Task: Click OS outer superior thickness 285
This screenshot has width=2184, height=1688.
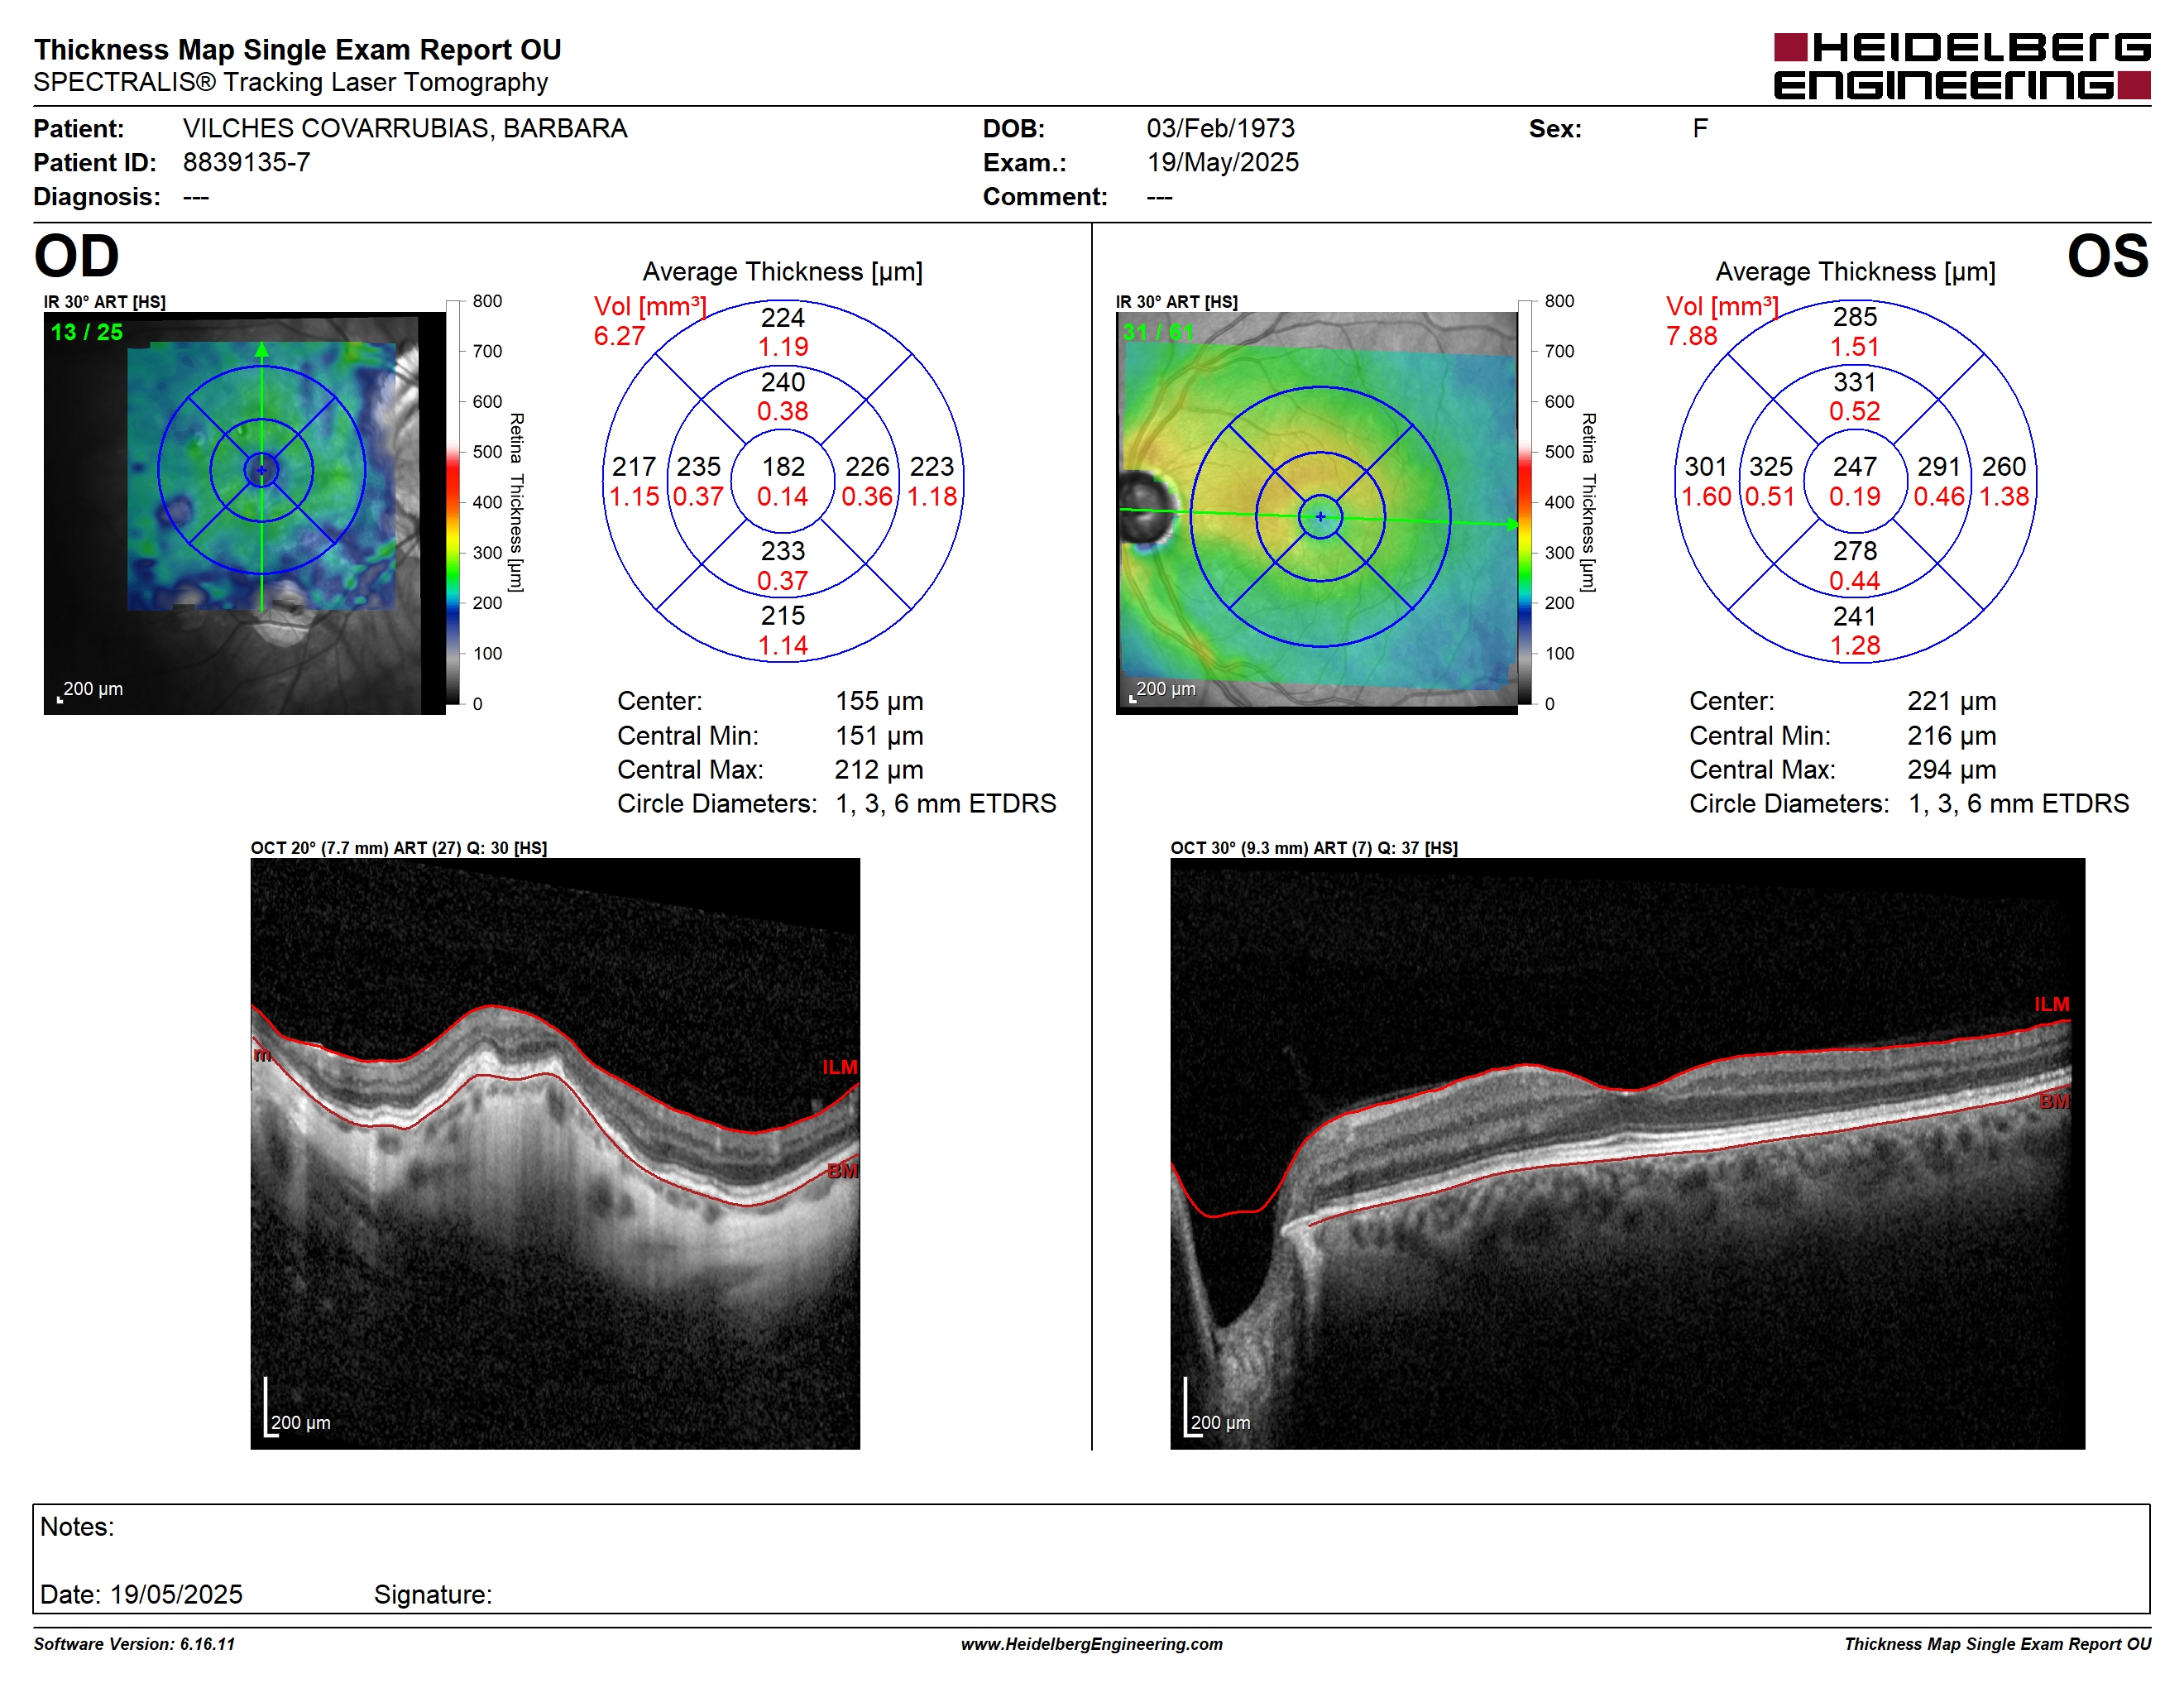Action: [1855, 318]
